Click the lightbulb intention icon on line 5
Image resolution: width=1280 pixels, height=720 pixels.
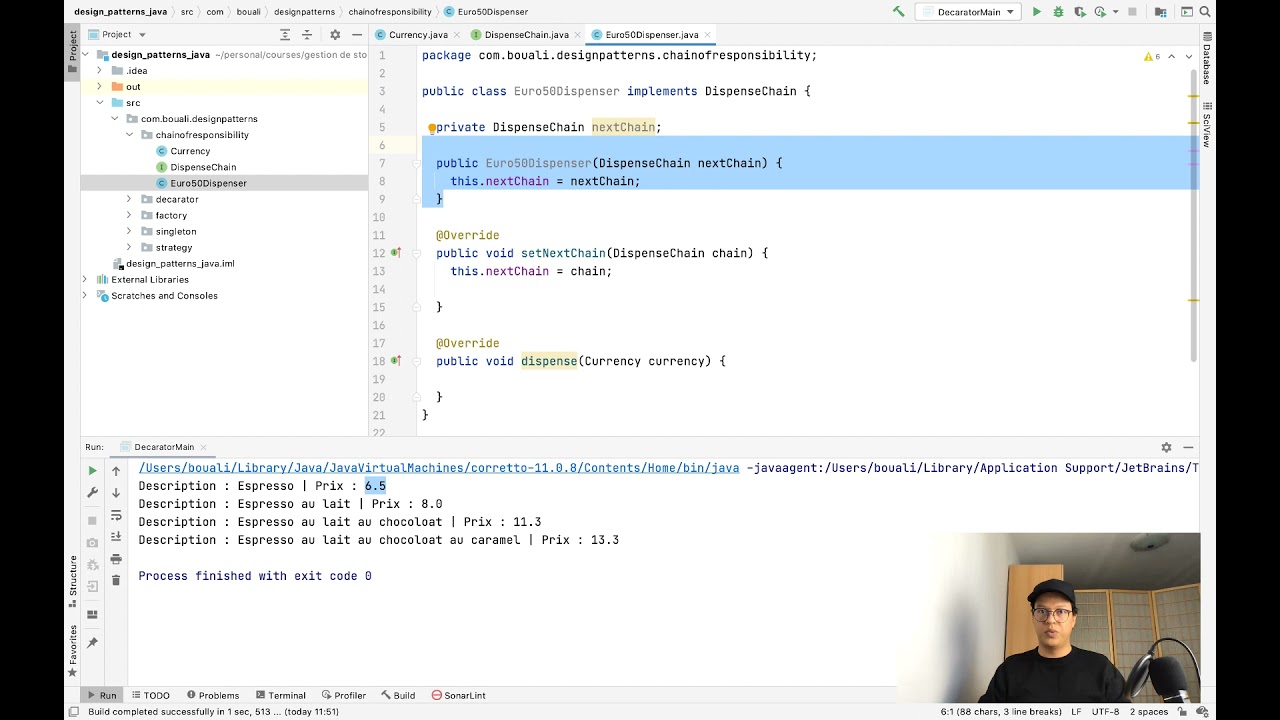tap(432, 128)
